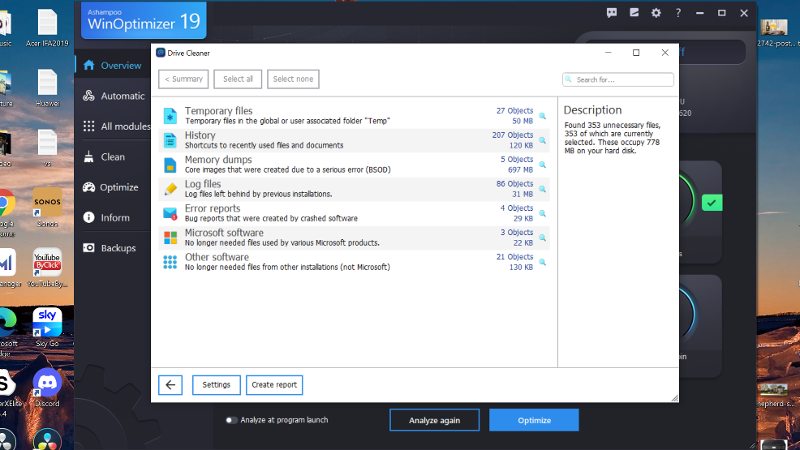The width and height of the screenshot is (800, 450).
Task: Focus the Search for... field
Action: pos(618,80)
